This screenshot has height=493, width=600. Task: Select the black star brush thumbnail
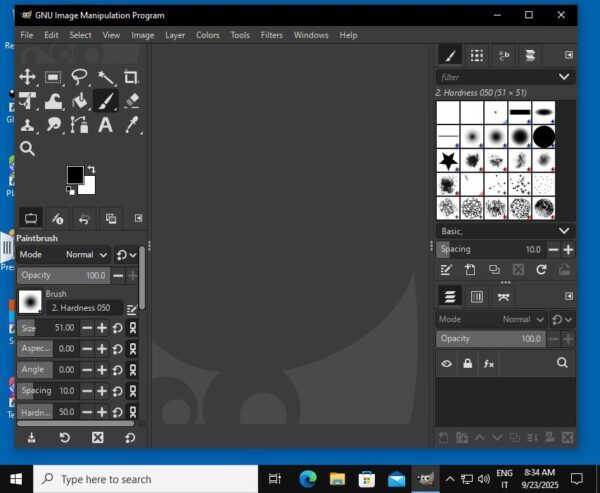click(x=448, y=160)
